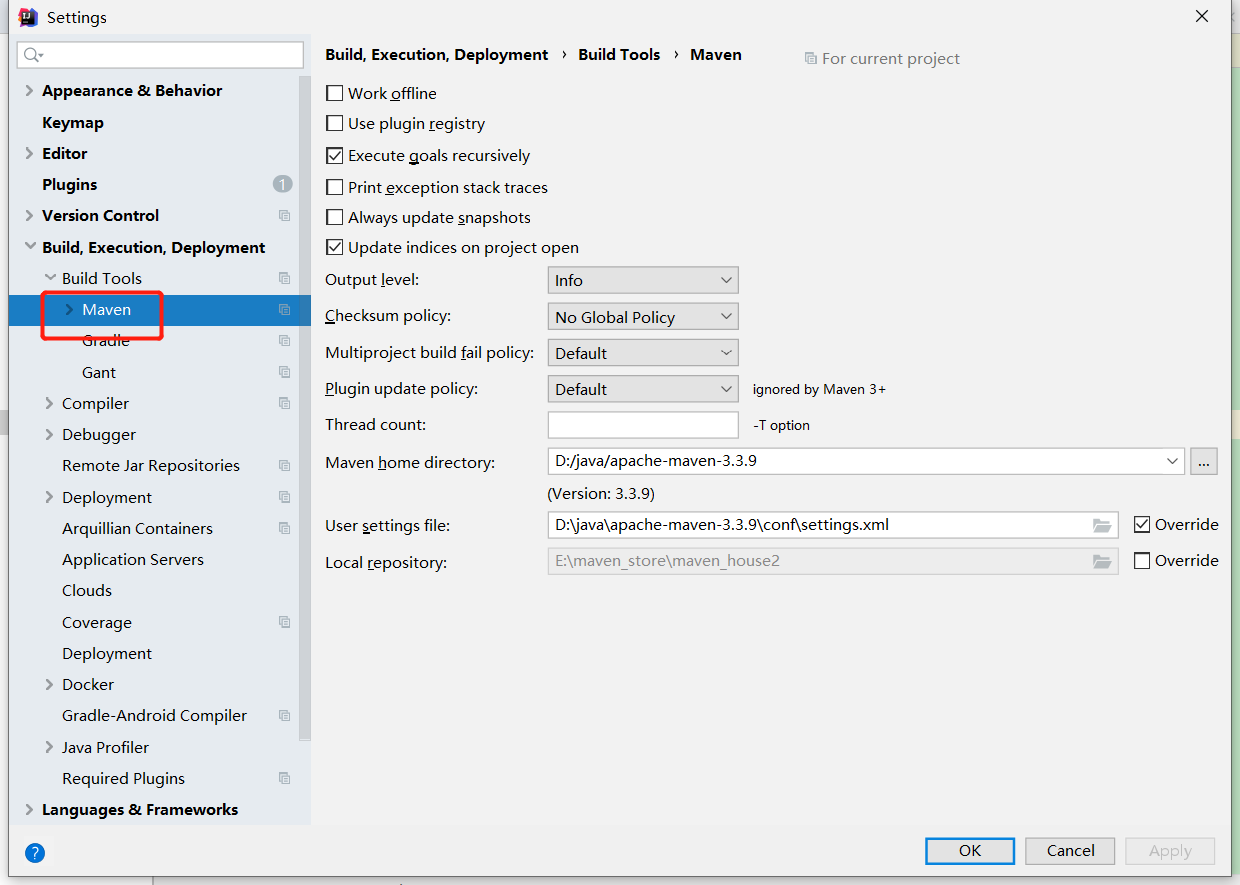Click browse ellipsis button for Maven home directory

[x=1203, y=461]
